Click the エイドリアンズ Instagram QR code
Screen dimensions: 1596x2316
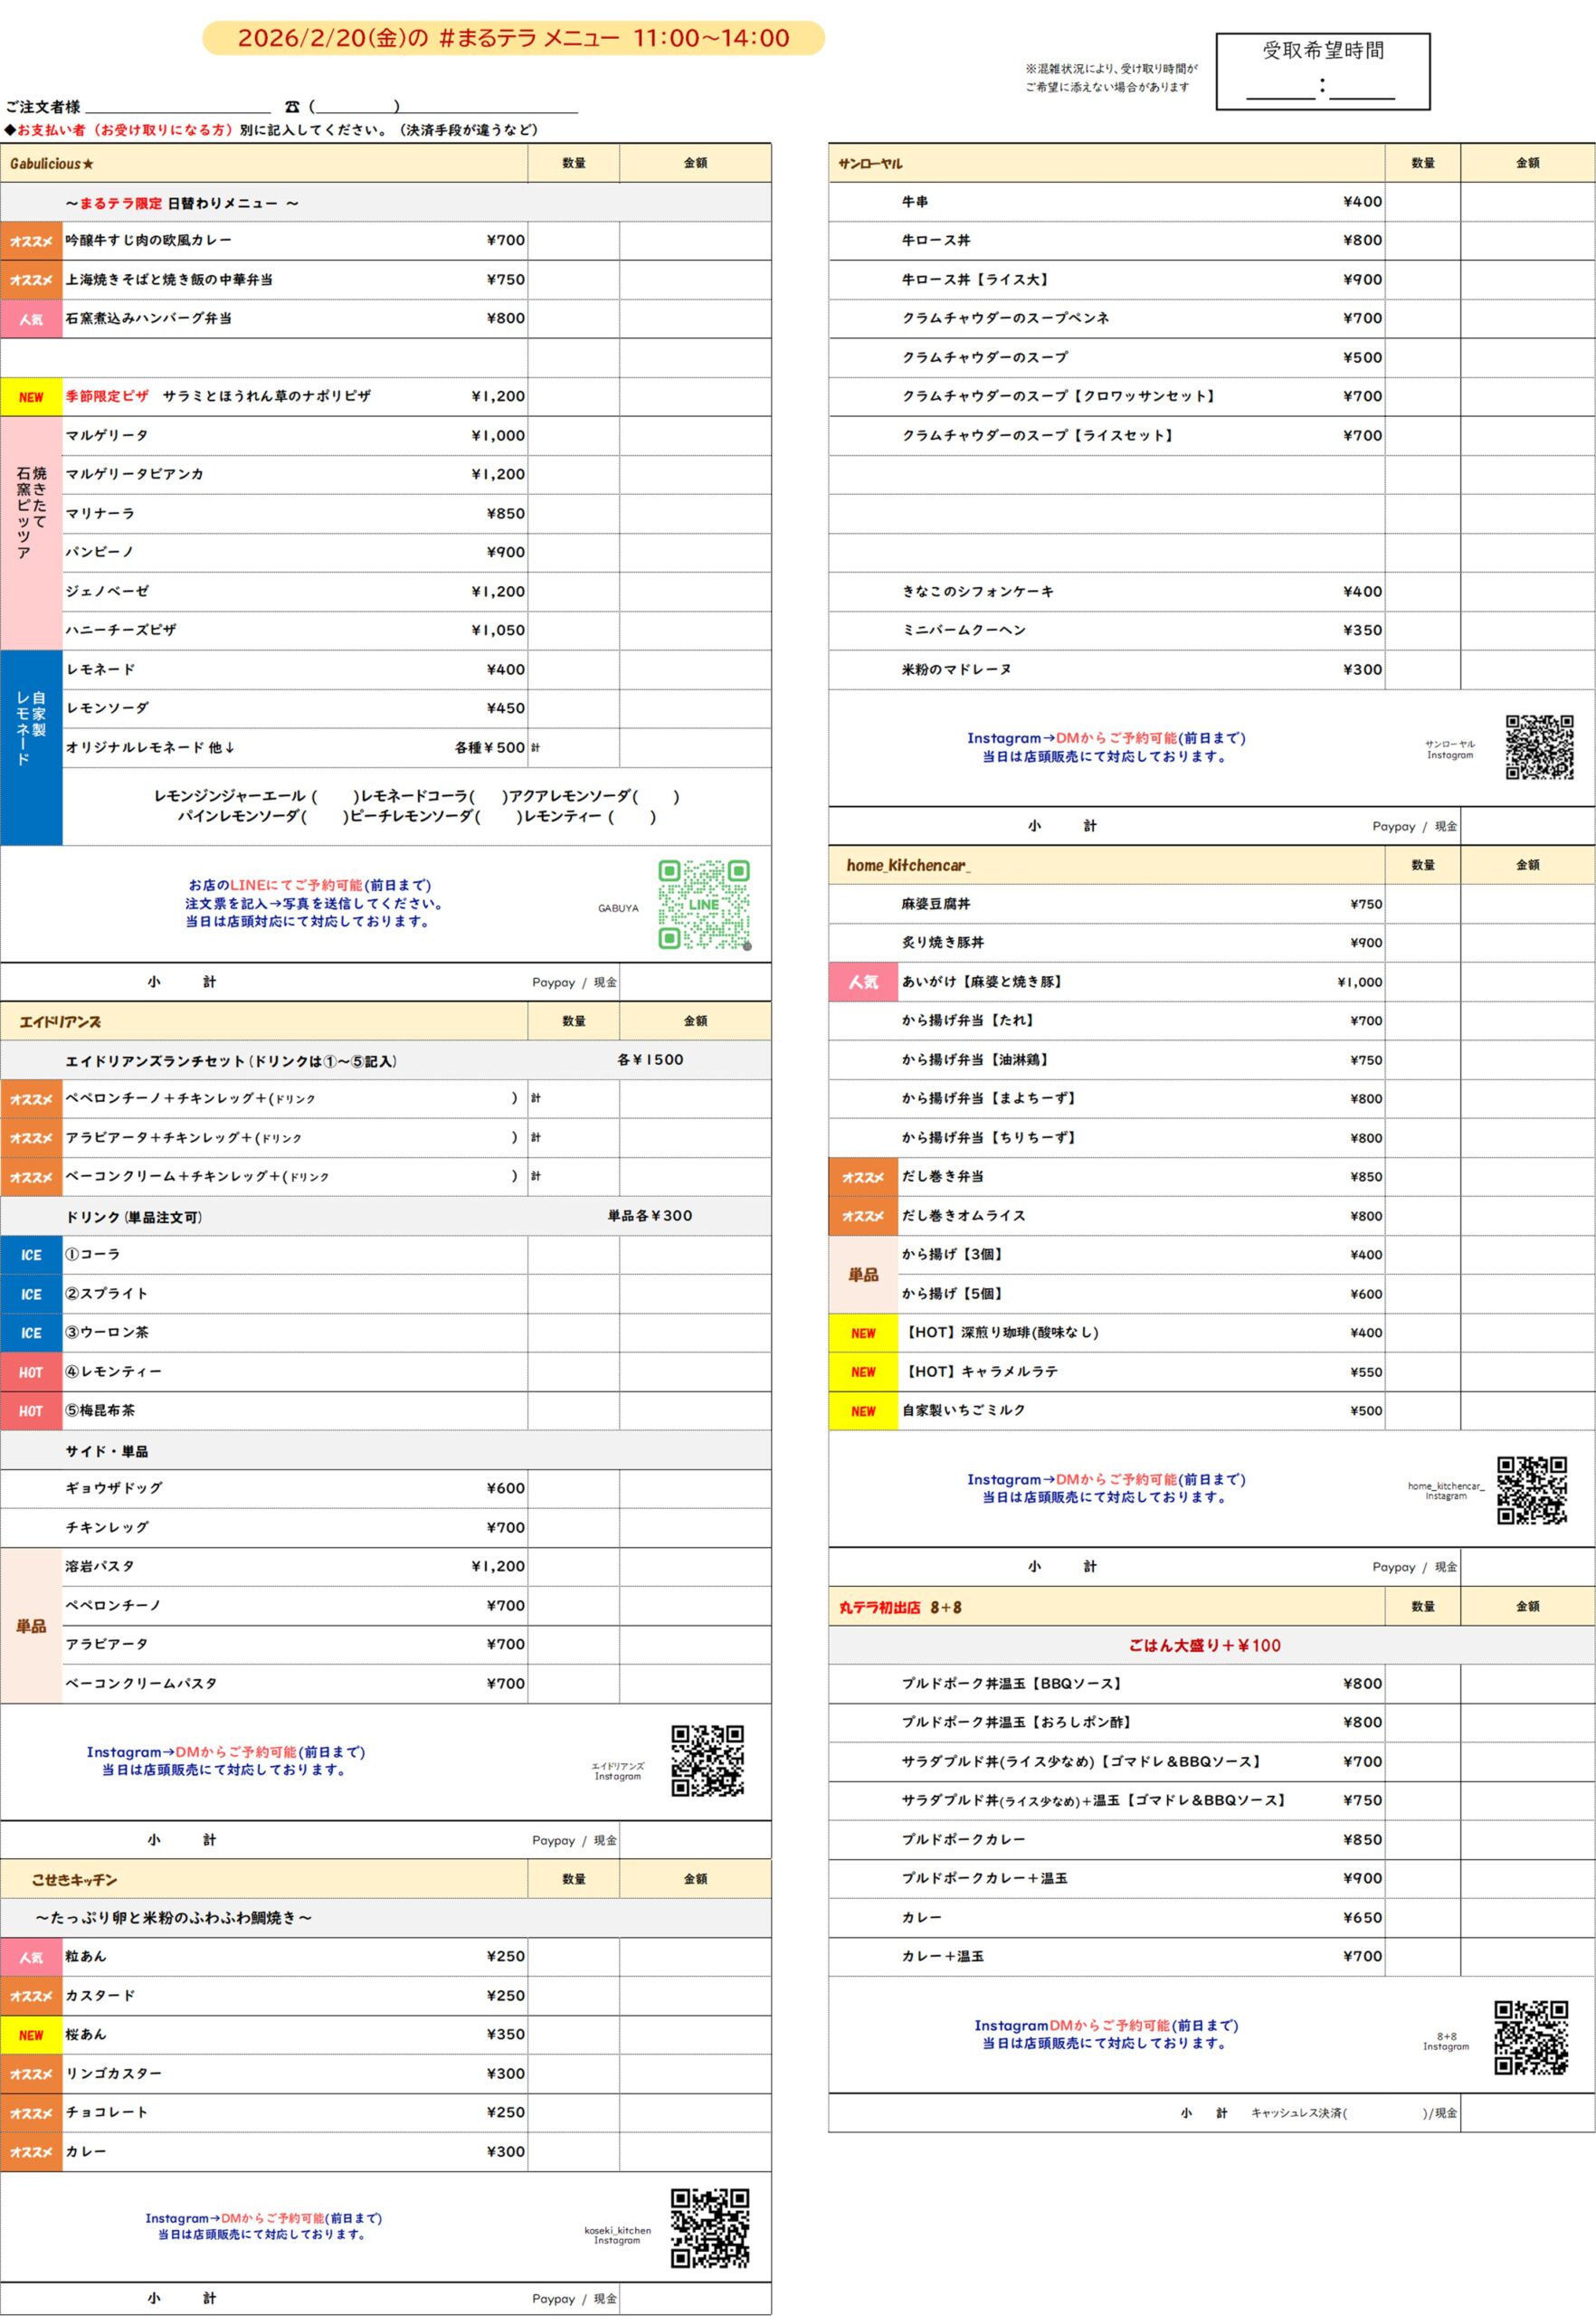click(707, 1760)
